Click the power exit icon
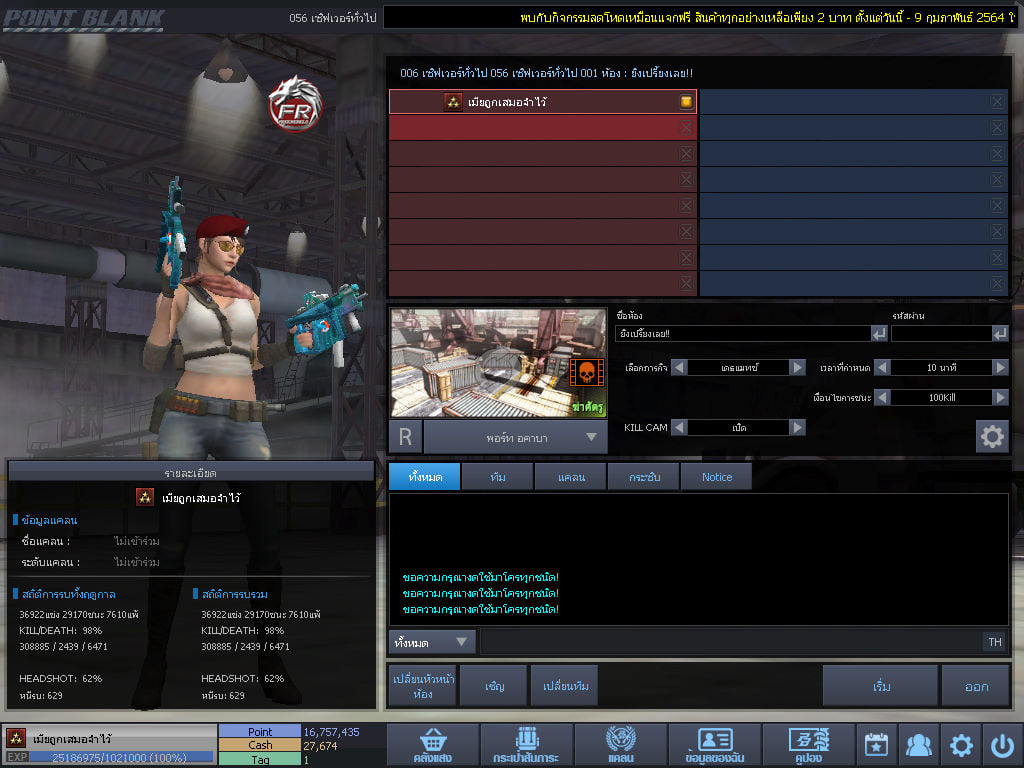Viewport: 1024px width, 768px height. click(1002, 745)
